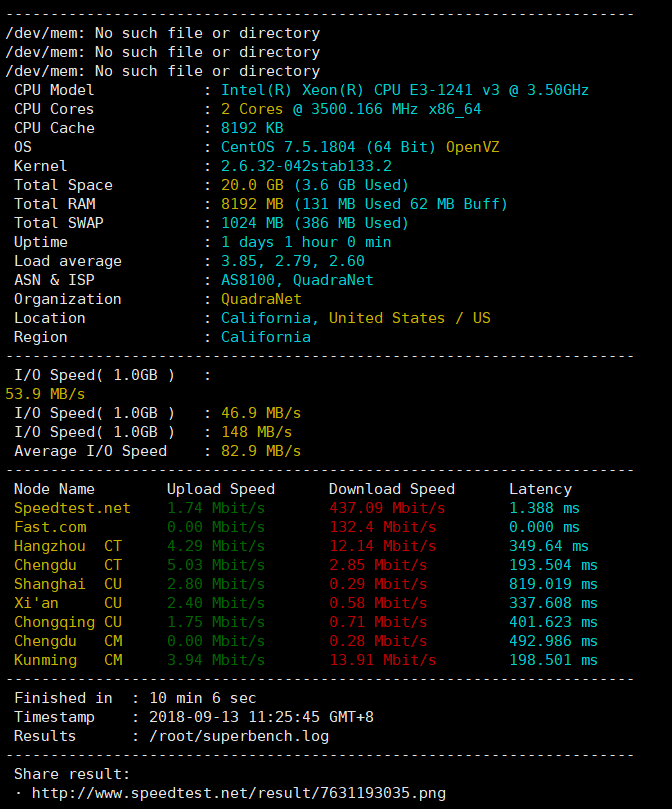Click the Node Name column header
Viewport: 672px width, 809px height.
click(x=54, y=489)
